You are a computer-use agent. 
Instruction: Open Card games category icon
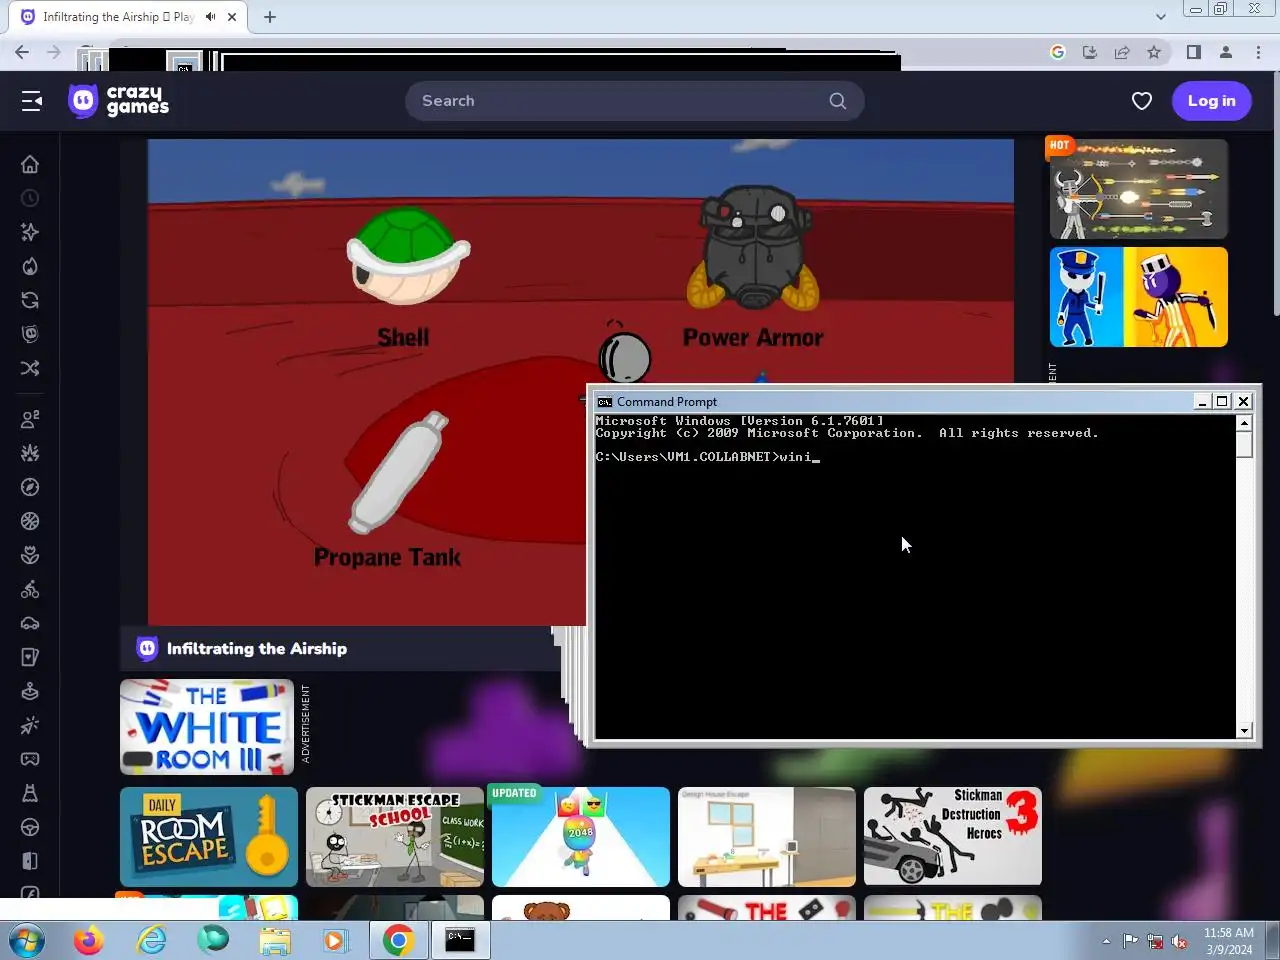(x=30, y=657)
